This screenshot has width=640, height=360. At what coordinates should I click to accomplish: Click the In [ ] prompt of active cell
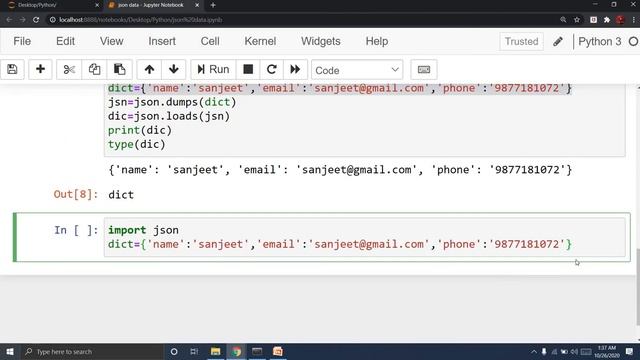coord(76,230)
